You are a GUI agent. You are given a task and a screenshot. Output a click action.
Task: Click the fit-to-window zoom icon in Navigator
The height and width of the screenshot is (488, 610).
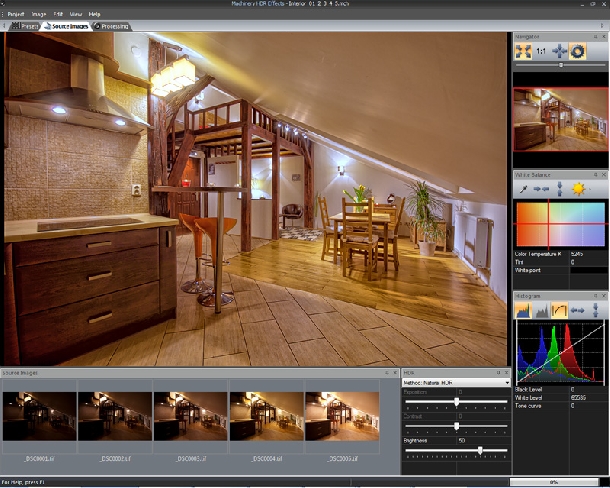click(524, 50)
